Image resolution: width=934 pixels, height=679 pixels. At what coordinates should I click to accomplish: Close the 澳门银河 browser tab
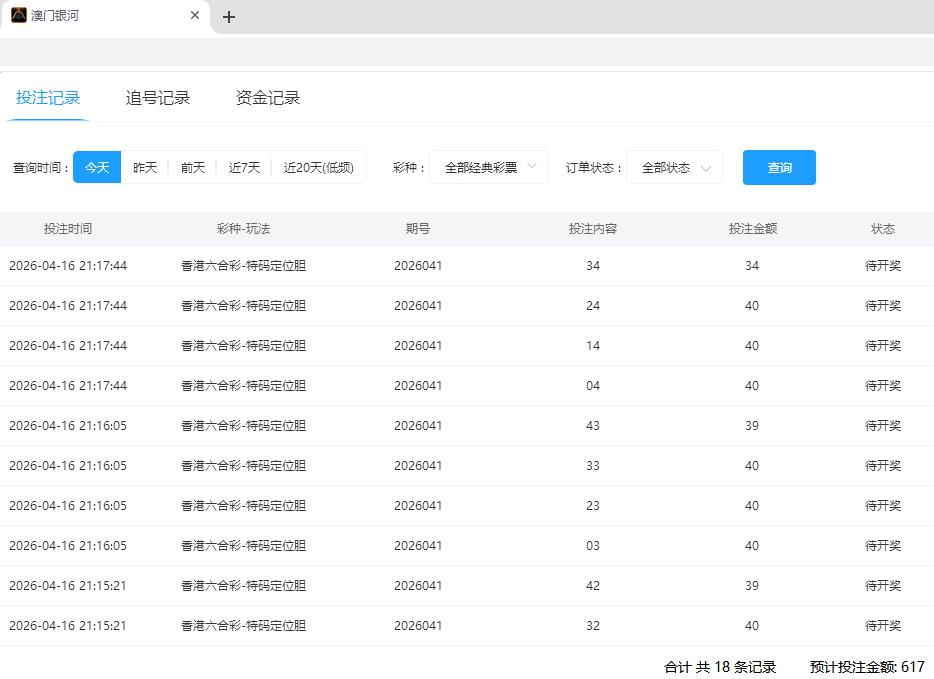(x=195, y=16)
